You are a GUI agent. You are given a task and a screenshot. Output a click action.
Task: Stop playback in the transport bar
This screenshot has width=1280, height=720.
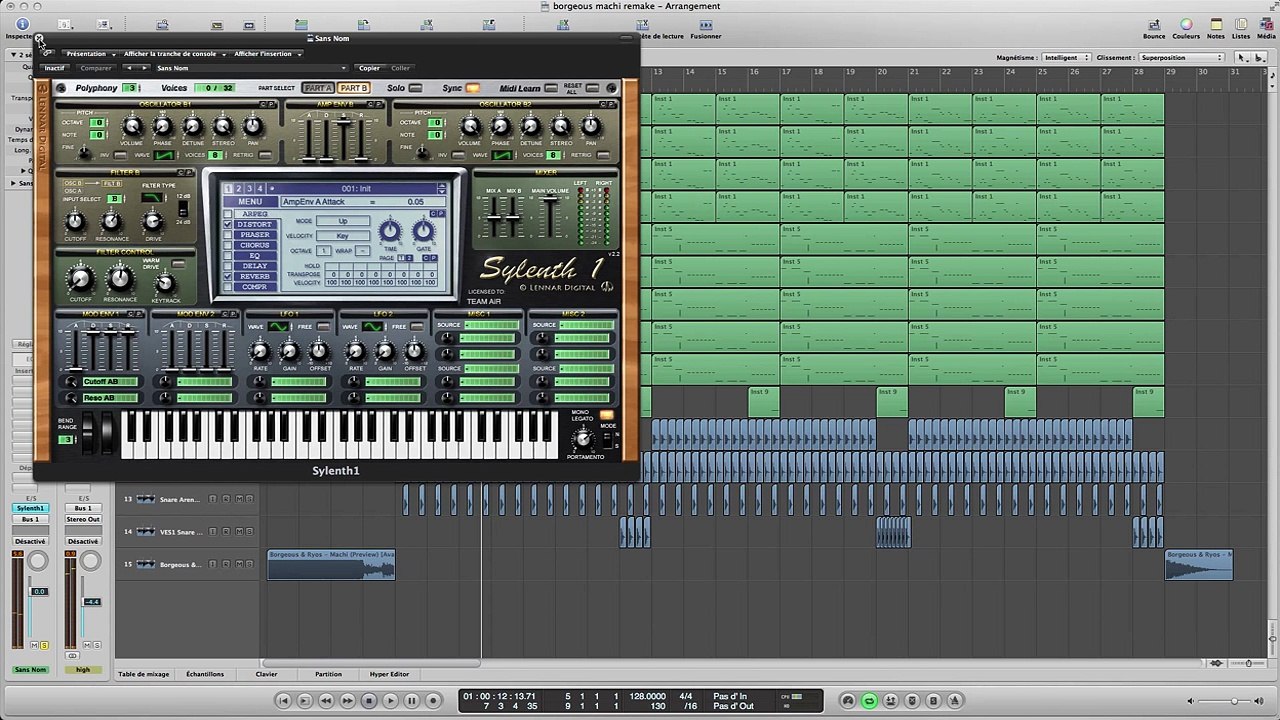click(368, 701)
